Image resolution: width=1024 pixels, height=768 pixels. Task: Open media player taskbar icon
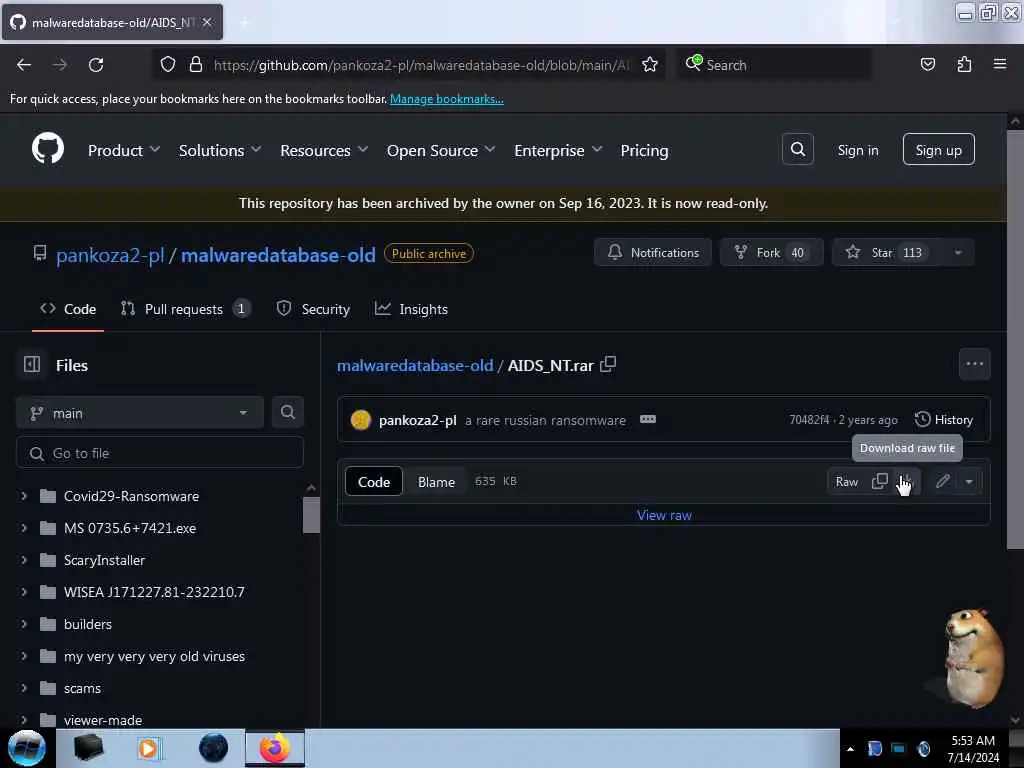(148, 748)
